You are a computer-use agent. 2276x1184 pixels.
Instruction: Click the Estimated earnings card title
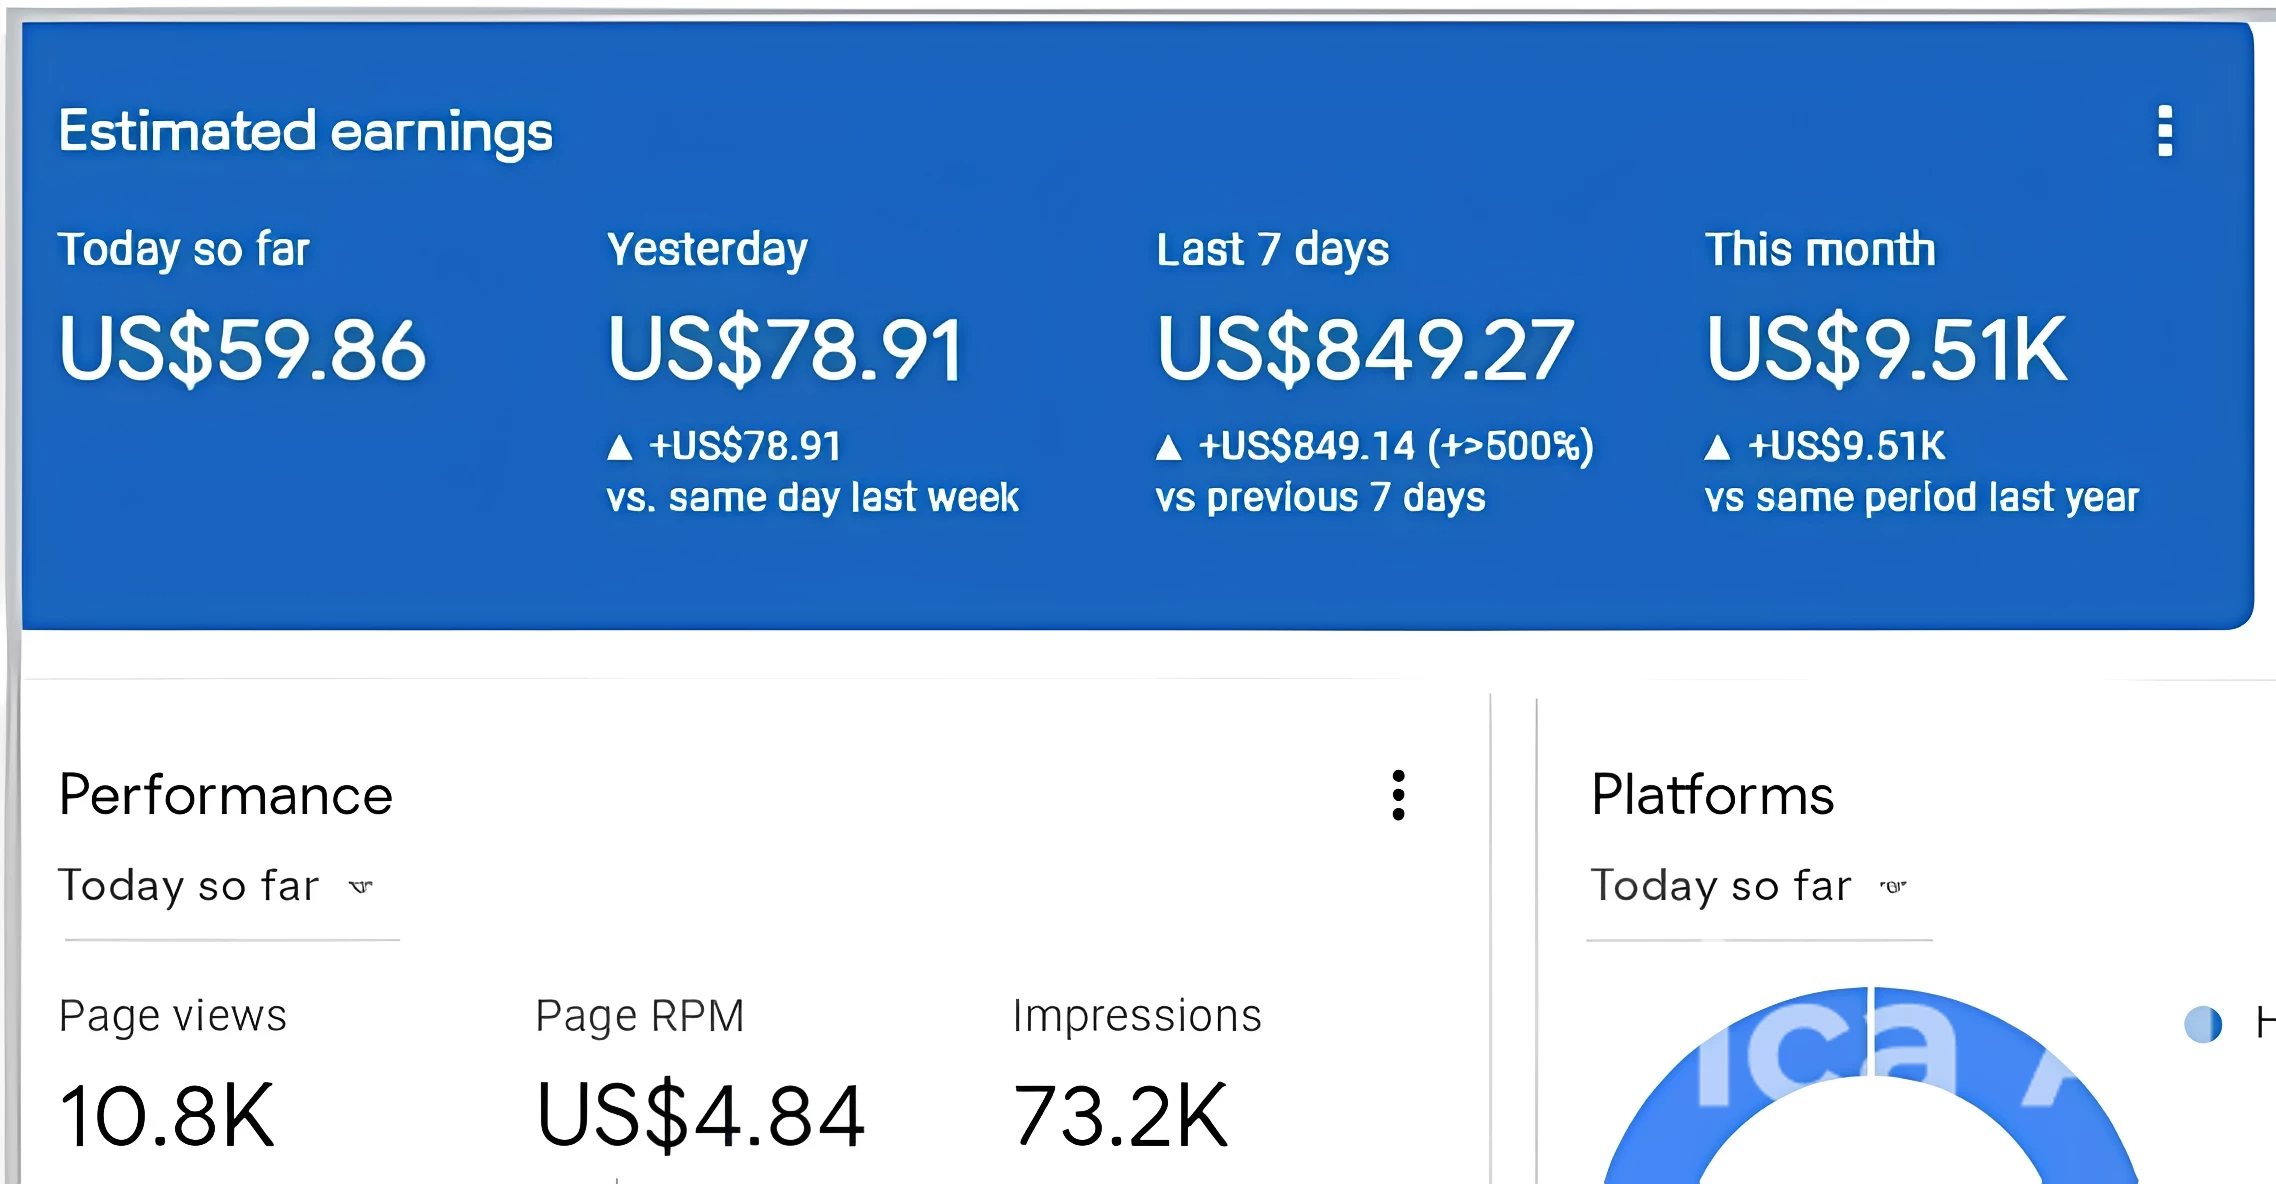point(305,131)
